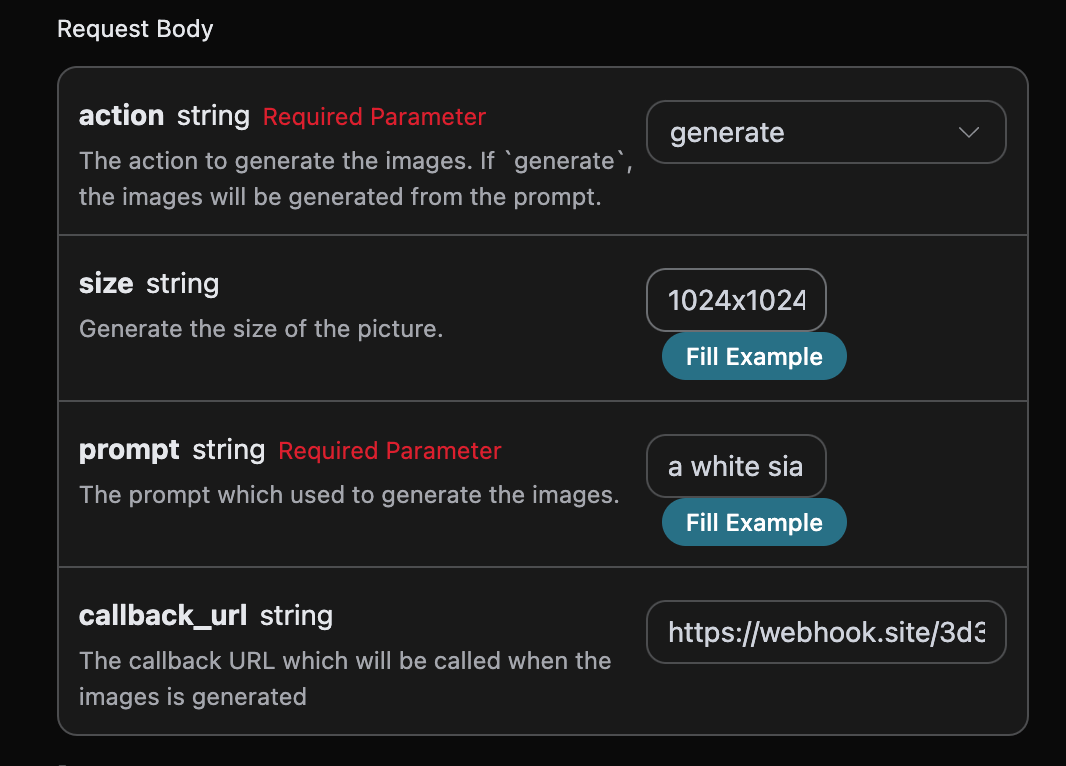Click string type label next to callback_url
This screenshot has width=1066, height=766.
coord(296,616)
